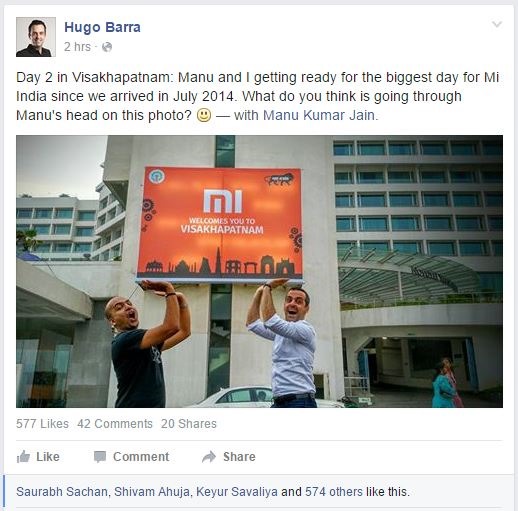The height and width of the screenshot is (511, 518).
Task: Click the 2 hrs timestamp link
Action: [x=77, y=47]
